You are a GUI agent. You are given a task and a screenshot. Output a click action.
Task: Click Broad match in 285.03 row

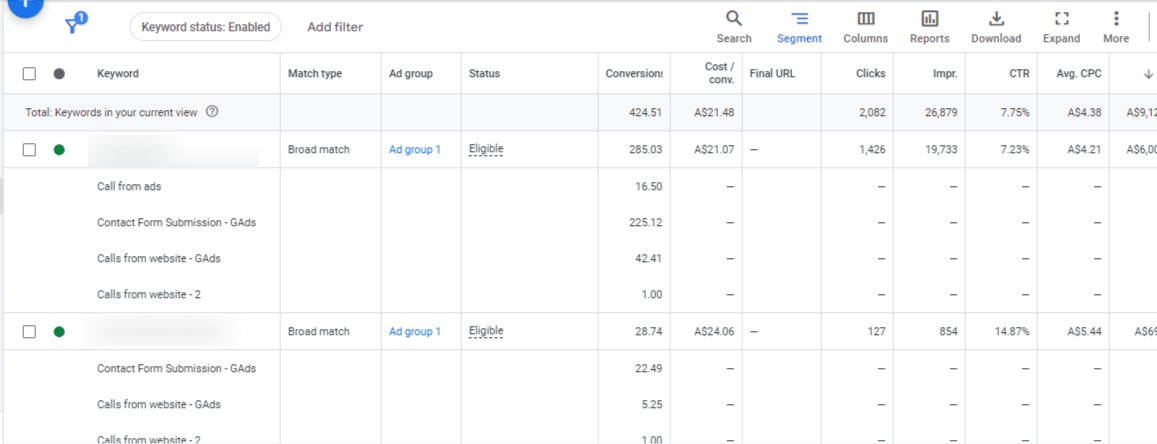pos(319,150)
